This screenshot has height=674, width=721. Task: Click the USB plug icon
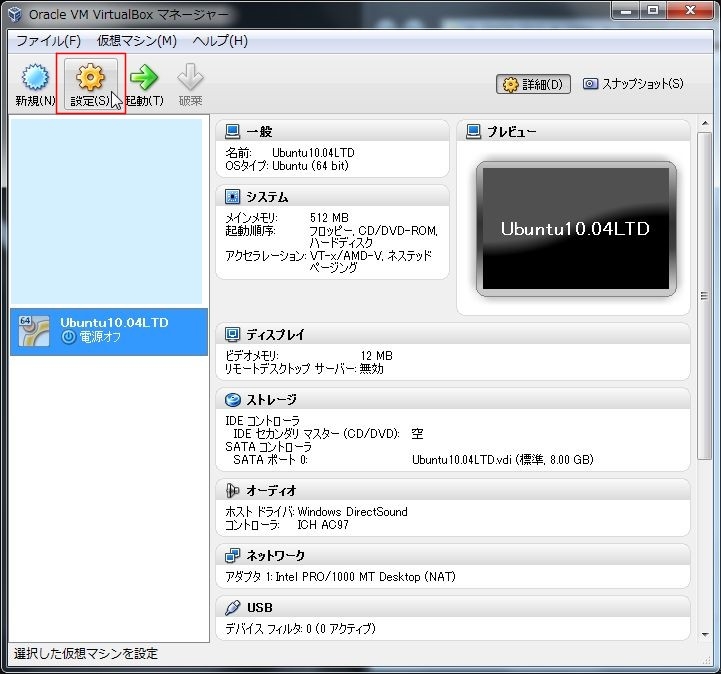(233, 607)
